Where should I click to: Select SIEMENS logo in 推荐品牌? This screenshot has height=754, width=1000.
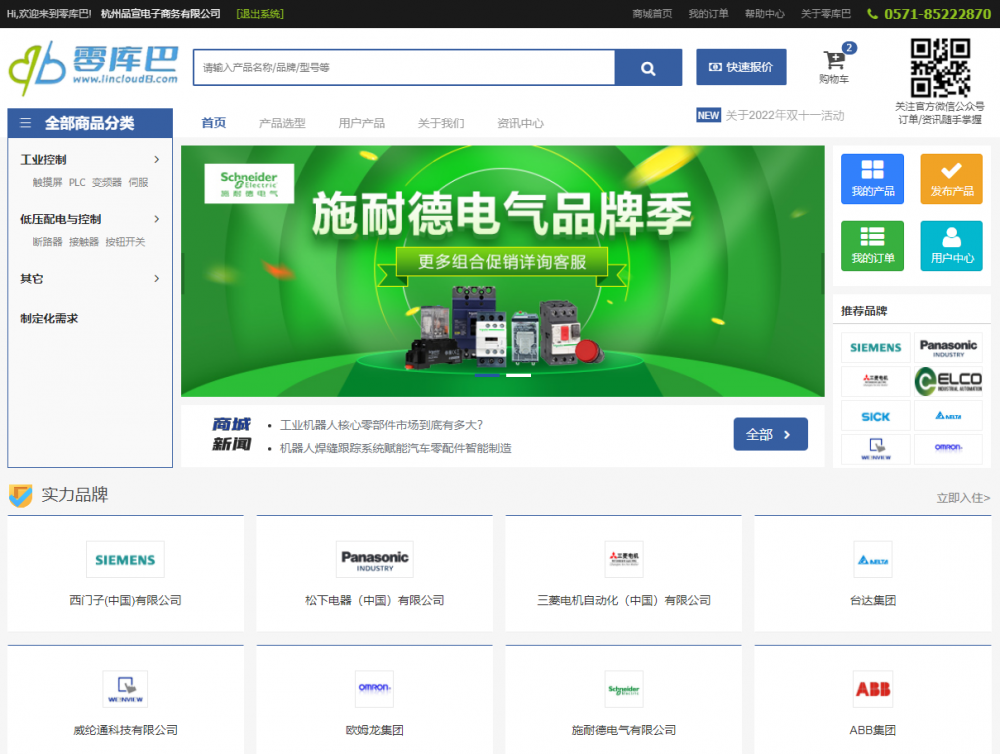click(875, 348)
